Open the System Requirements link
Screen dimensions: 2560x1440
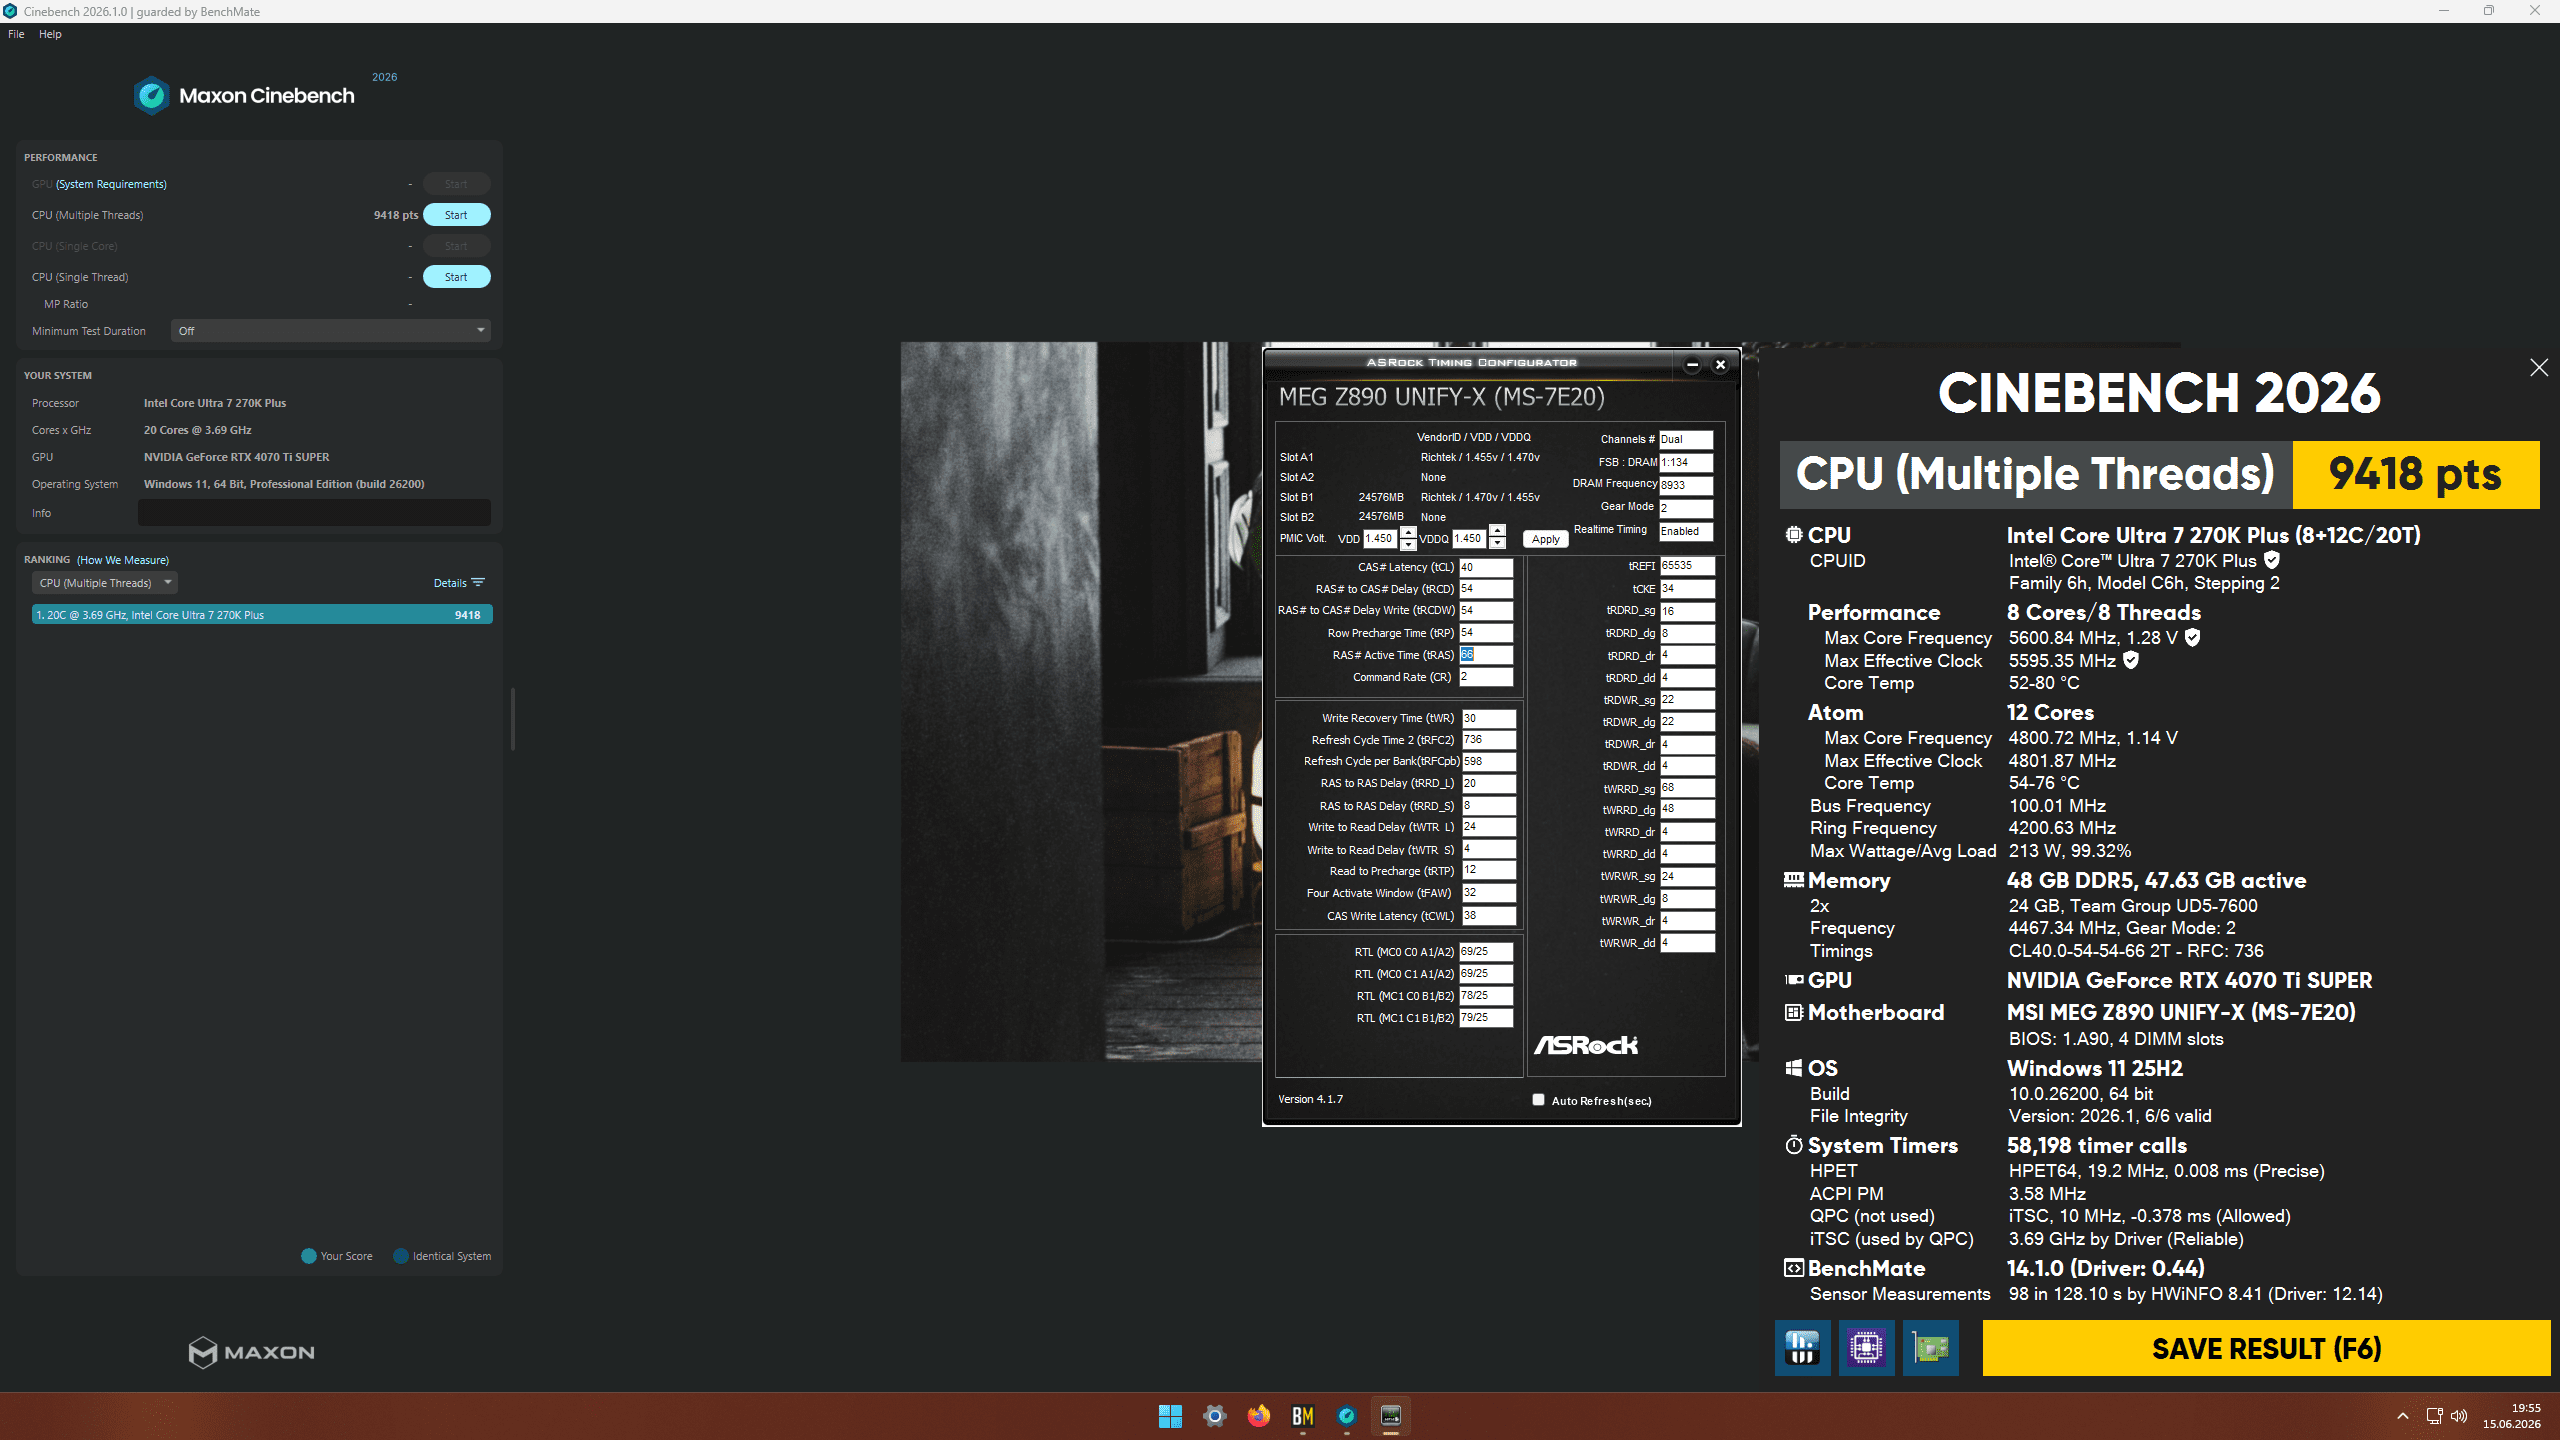[x=111, y=184]
